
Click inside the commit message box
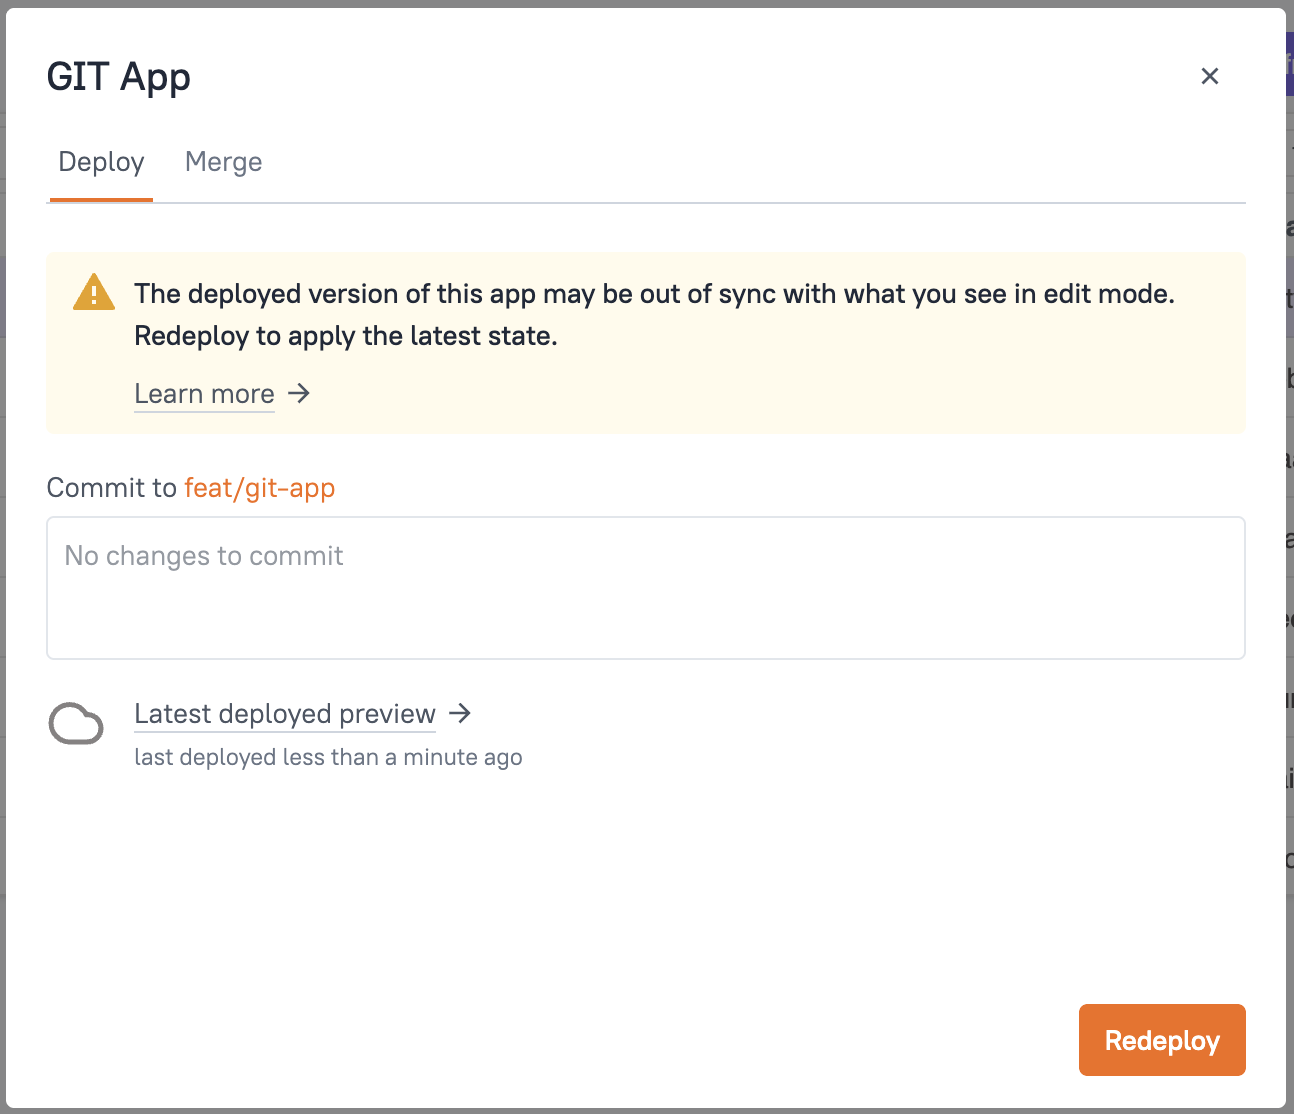(646, 588)
